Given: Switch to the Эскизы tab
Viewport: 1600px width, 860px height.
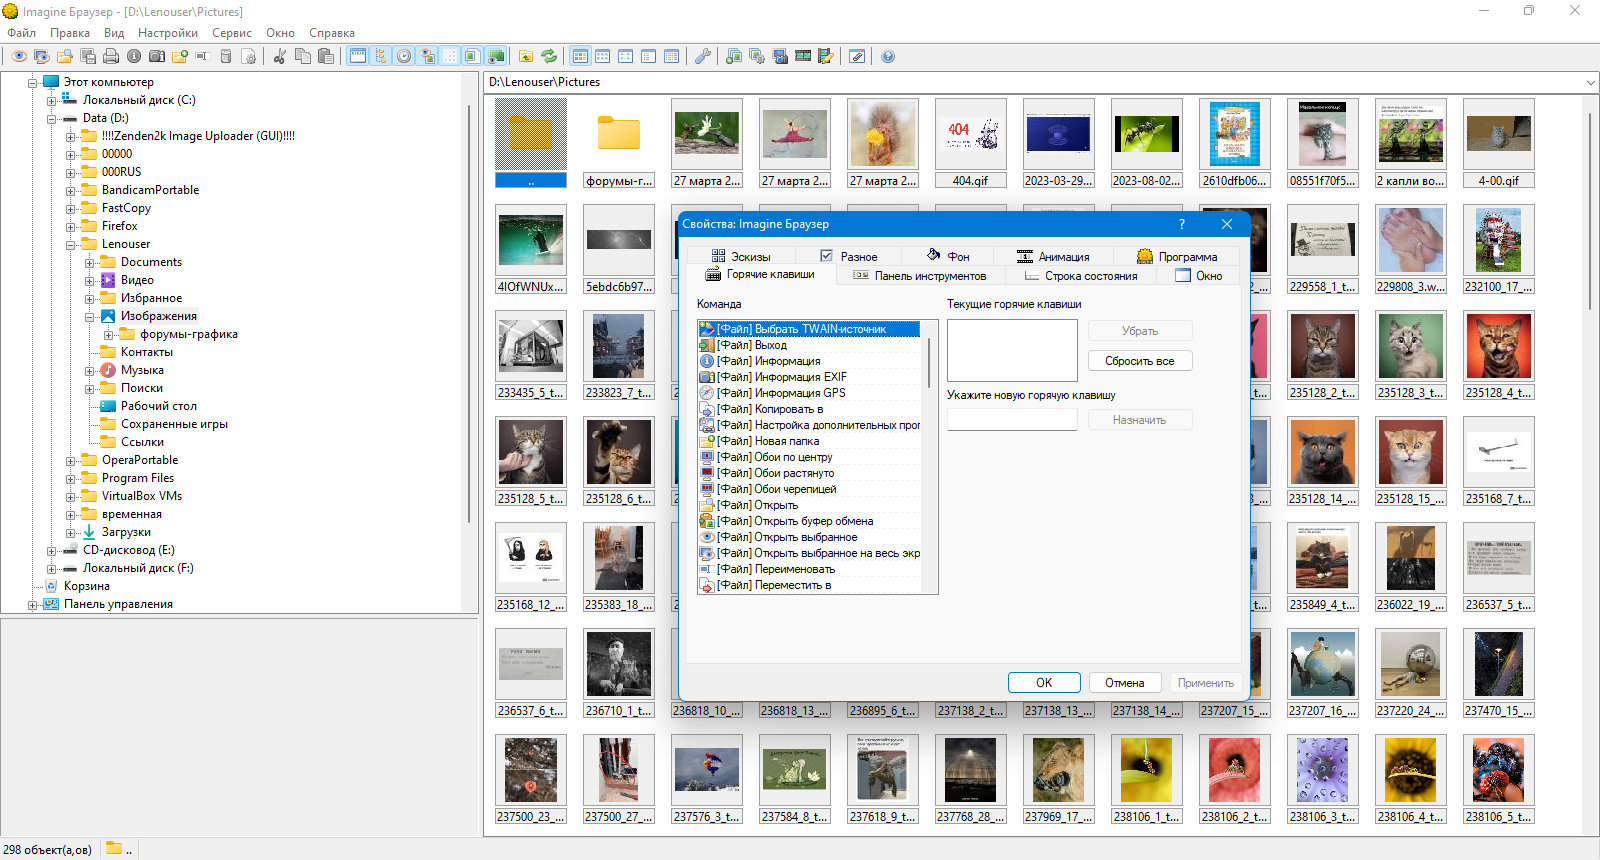Looking at the screenshot, I should [741, 256].
